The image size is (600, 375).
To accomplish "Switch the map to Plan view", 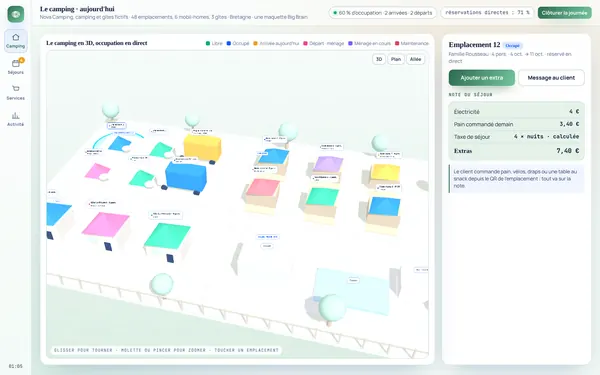I will (396, 59).
